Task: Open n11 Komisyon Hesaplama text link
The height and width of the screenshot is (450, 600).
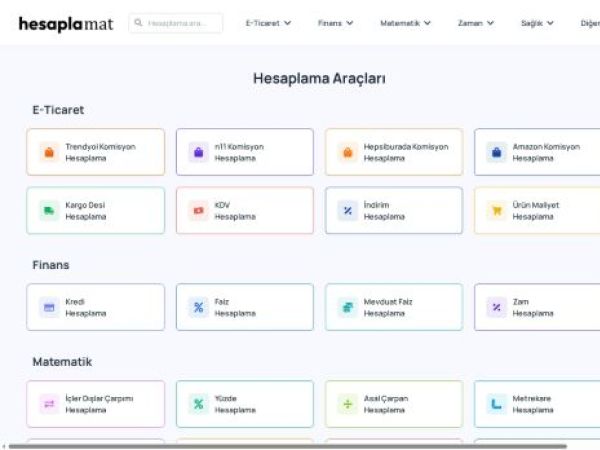Action: [x=239, y=152]
